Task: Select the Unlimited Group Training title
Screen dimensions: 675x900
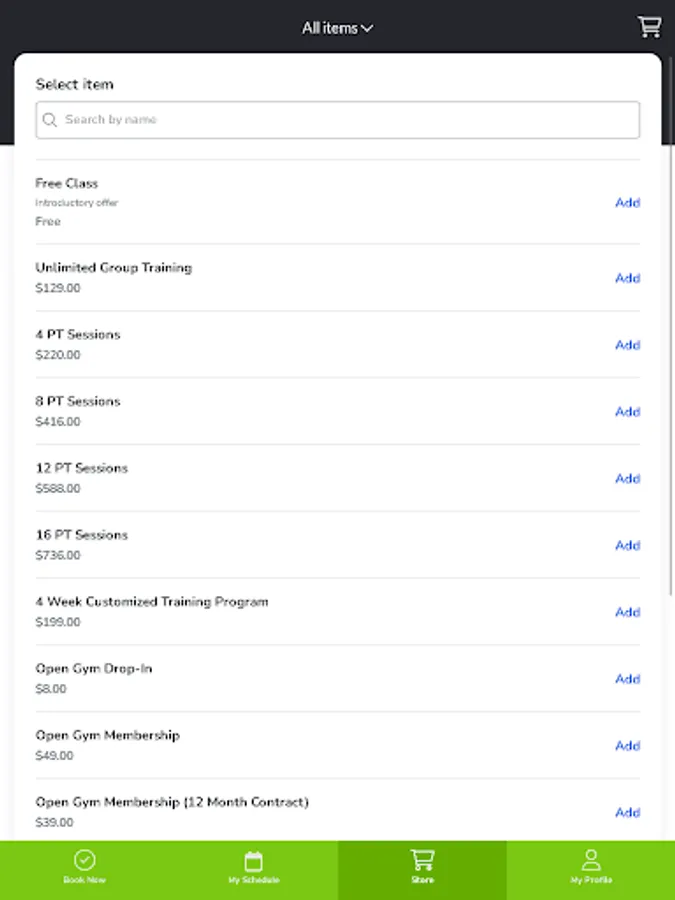Action: click(x=114, y=268)
